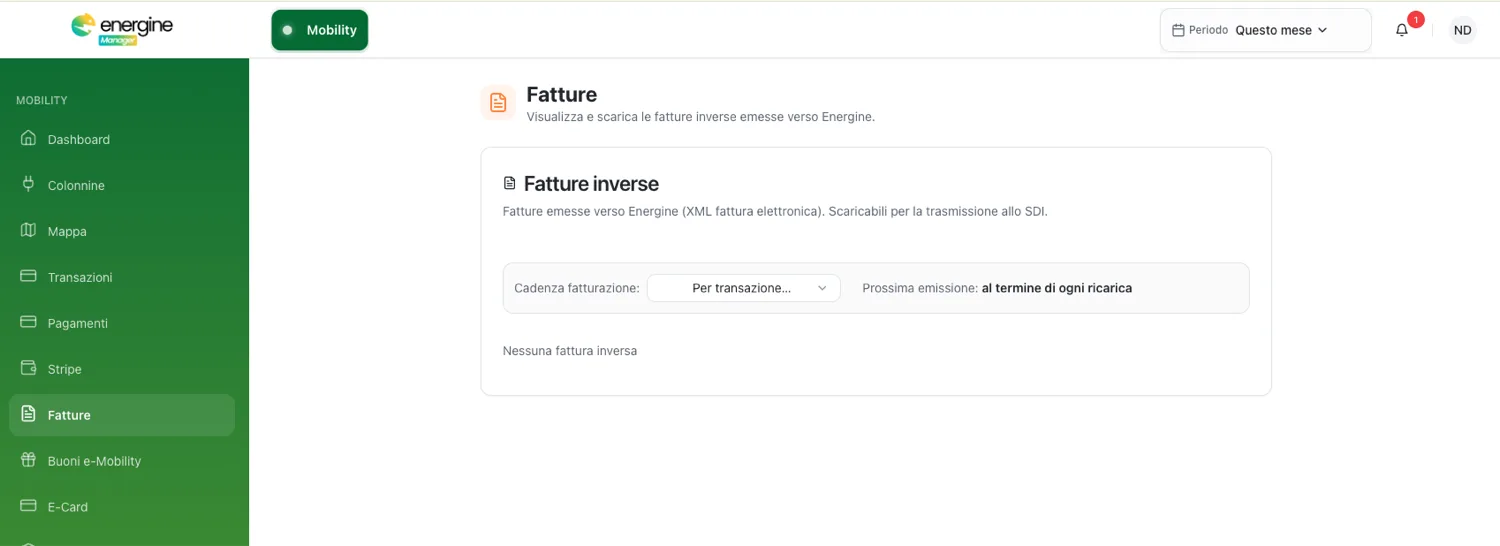The image size is (1500, 546).
Task: Open the Mobility module button
Action: coord(320,30)
